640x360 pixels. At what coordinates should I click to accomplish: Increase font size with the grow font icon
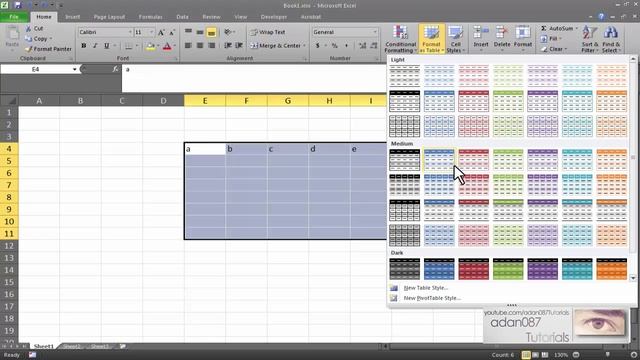click(161, 32)
